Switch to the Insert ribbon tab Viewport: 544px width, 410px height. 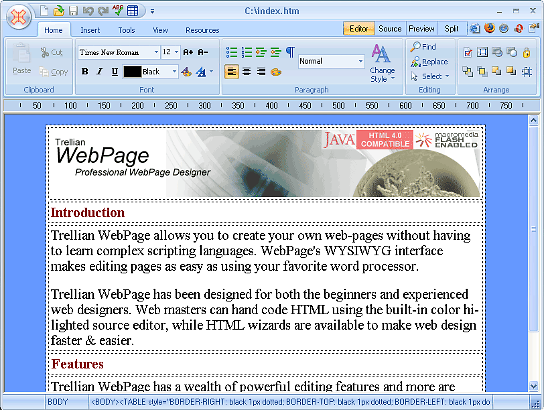(x=90, y=30)
